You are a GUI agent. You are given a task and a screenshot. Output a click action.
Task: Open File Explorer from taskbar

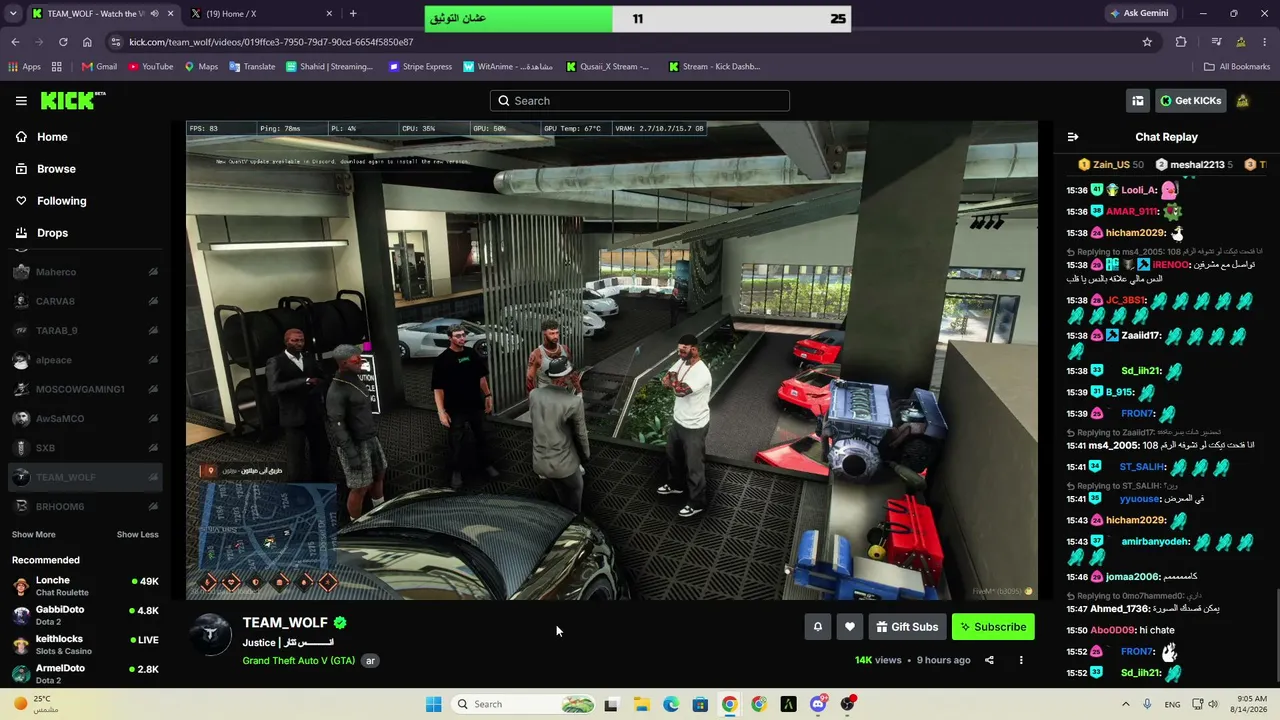[x=641, y=704]
